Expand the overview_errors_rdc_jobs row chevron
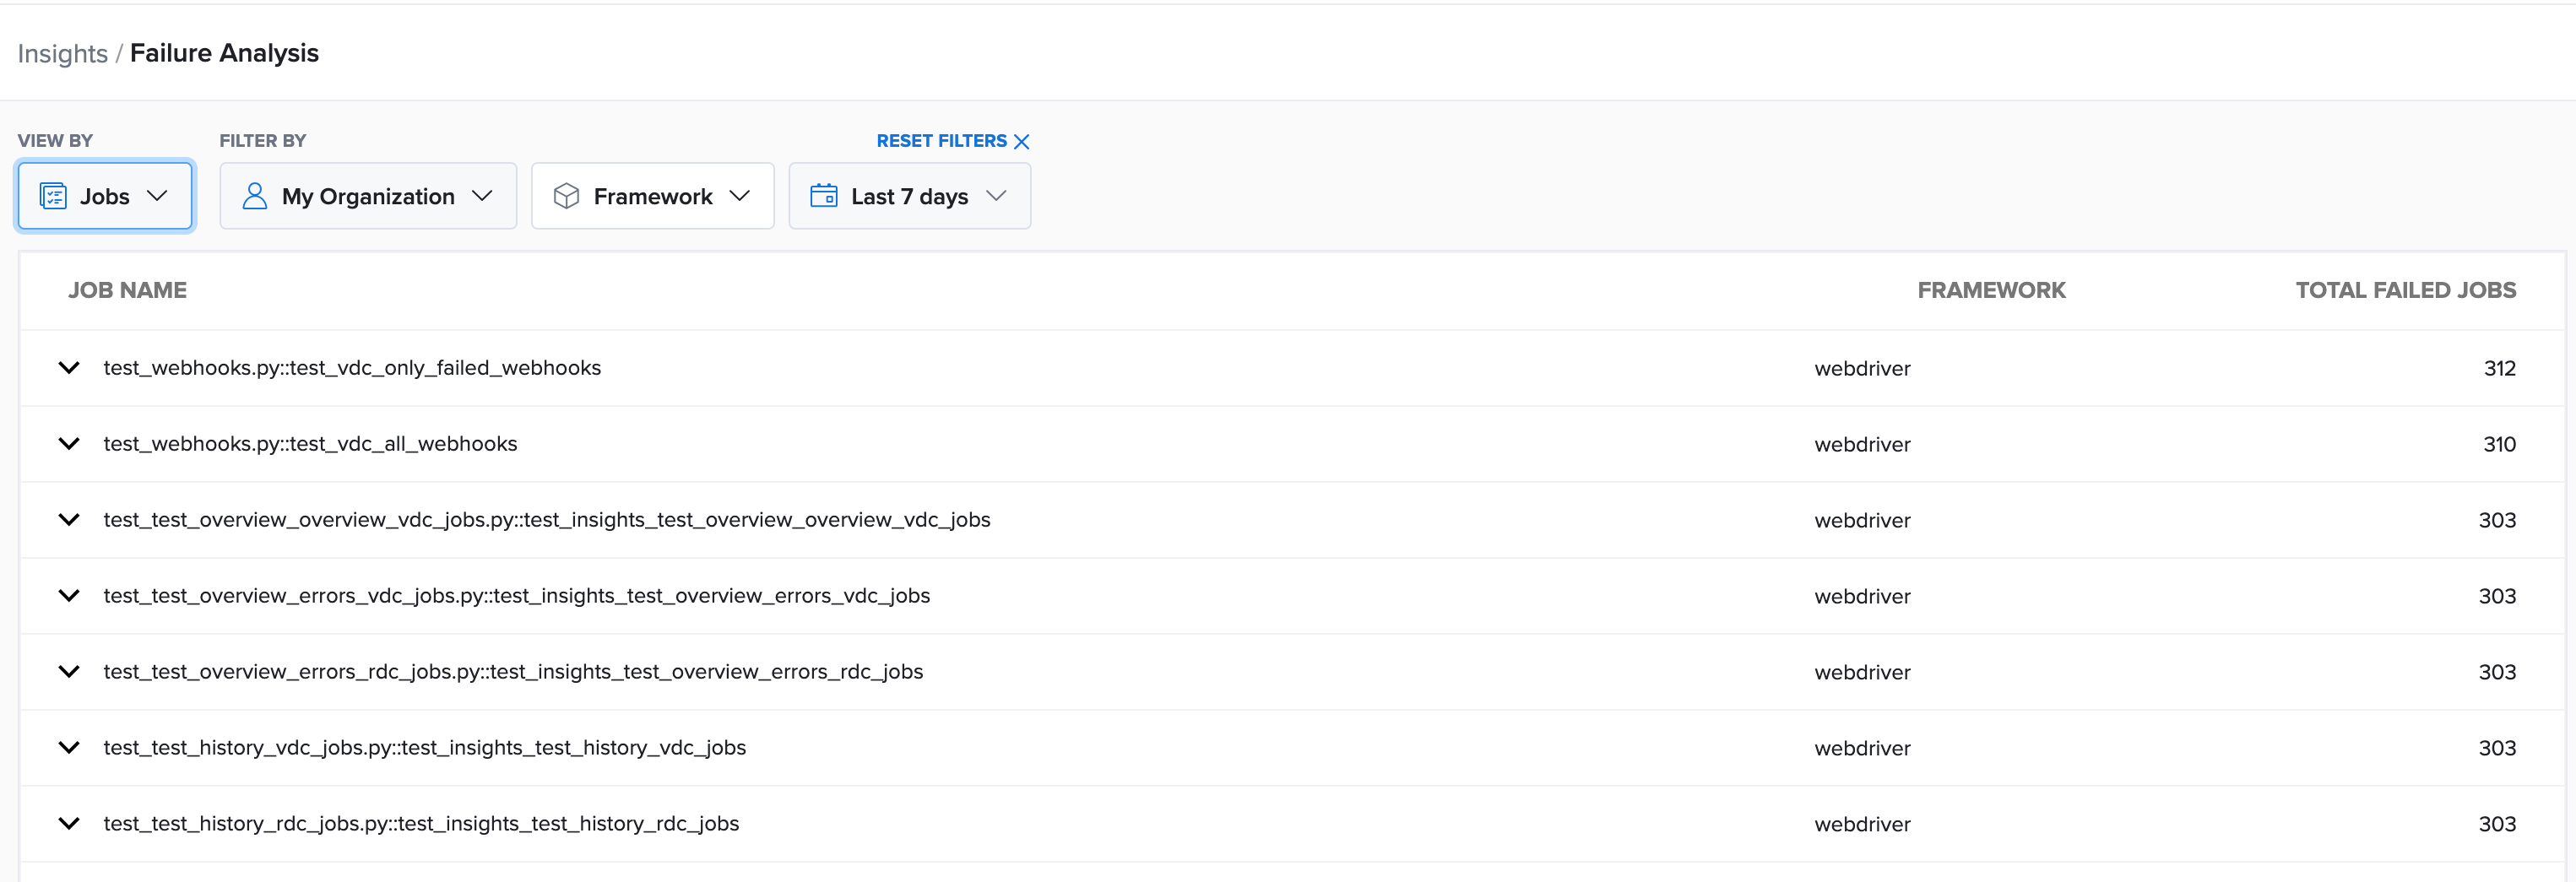This screenshot has width=2576, height=882. point(69,672)
